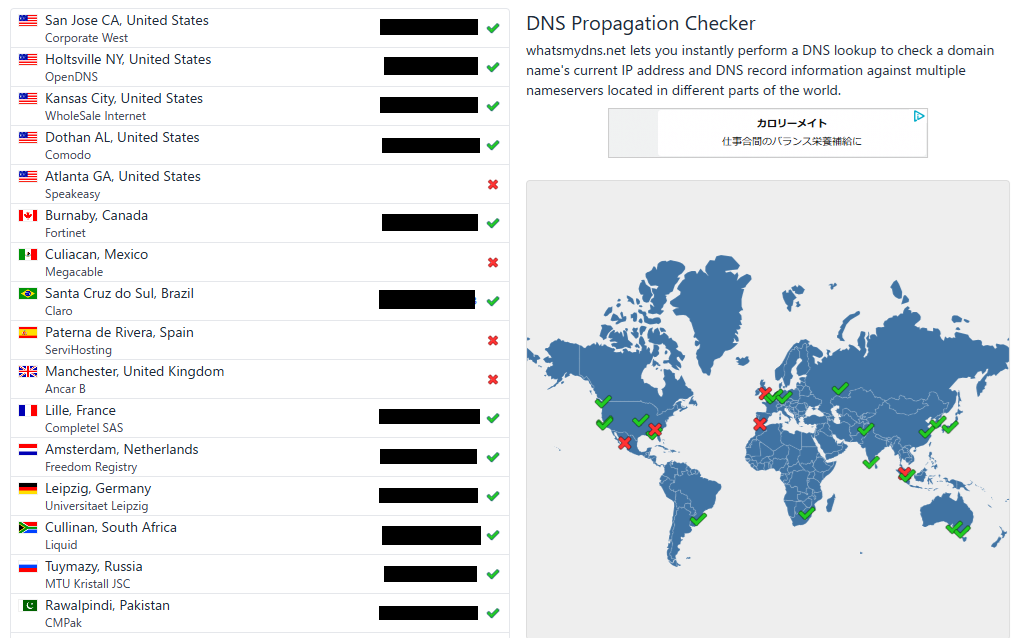
Task: Click the Pakistan flag beside Rawalpindi
Action: point(29,605)
